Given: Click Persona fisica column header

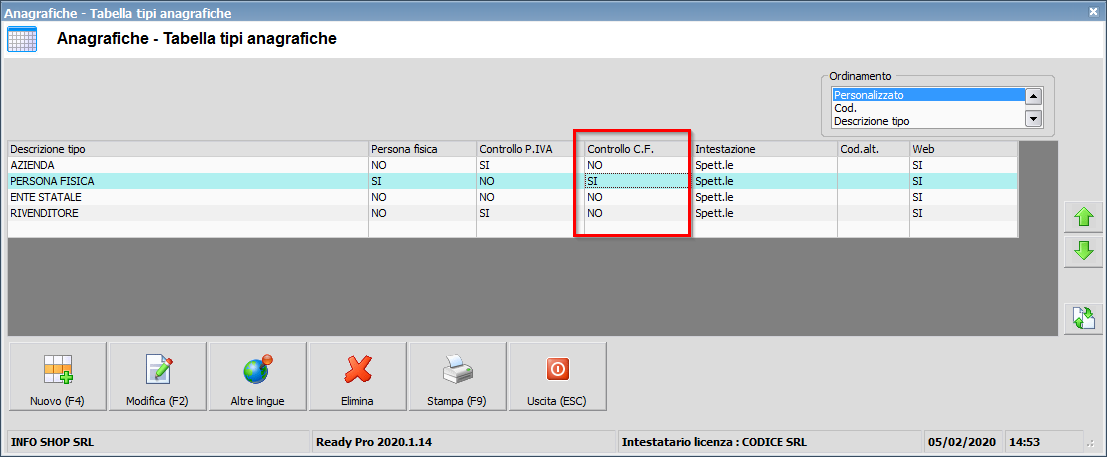Looking at the screenshot, I should coord(422,149).
